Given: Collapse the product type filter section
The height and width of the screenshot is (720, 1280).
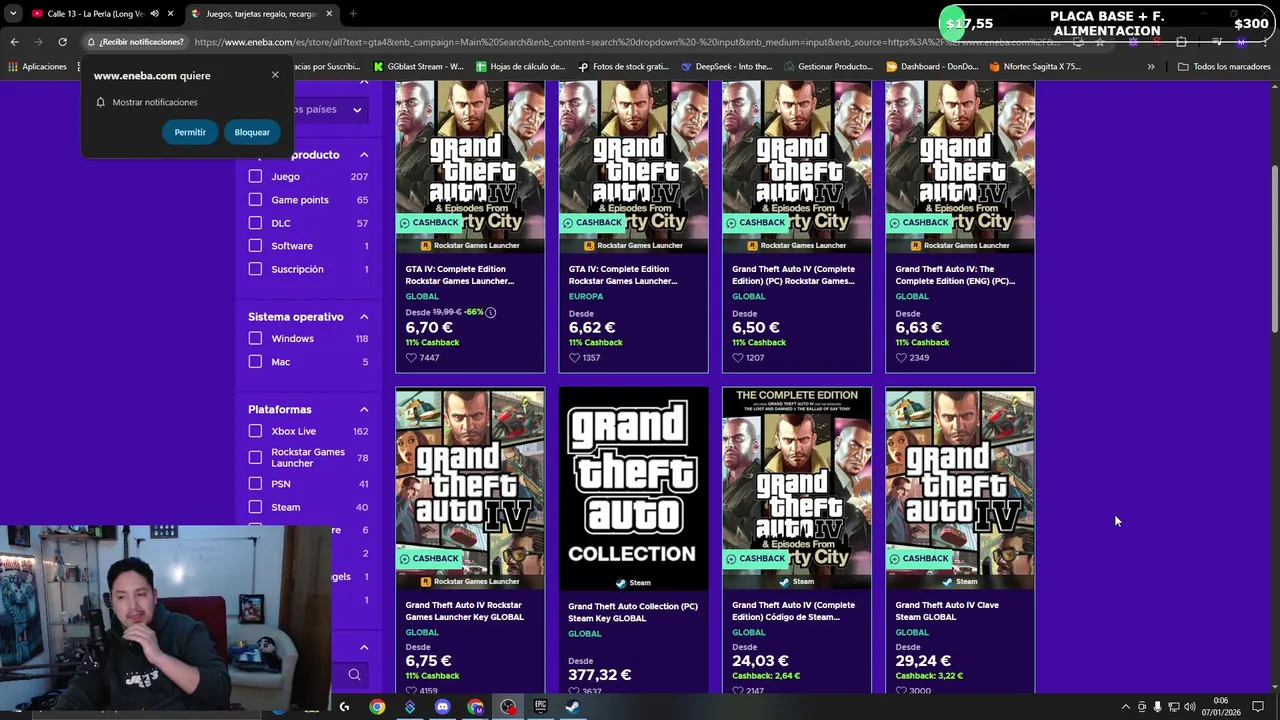Looking at the screenshot, I should 364,155.
